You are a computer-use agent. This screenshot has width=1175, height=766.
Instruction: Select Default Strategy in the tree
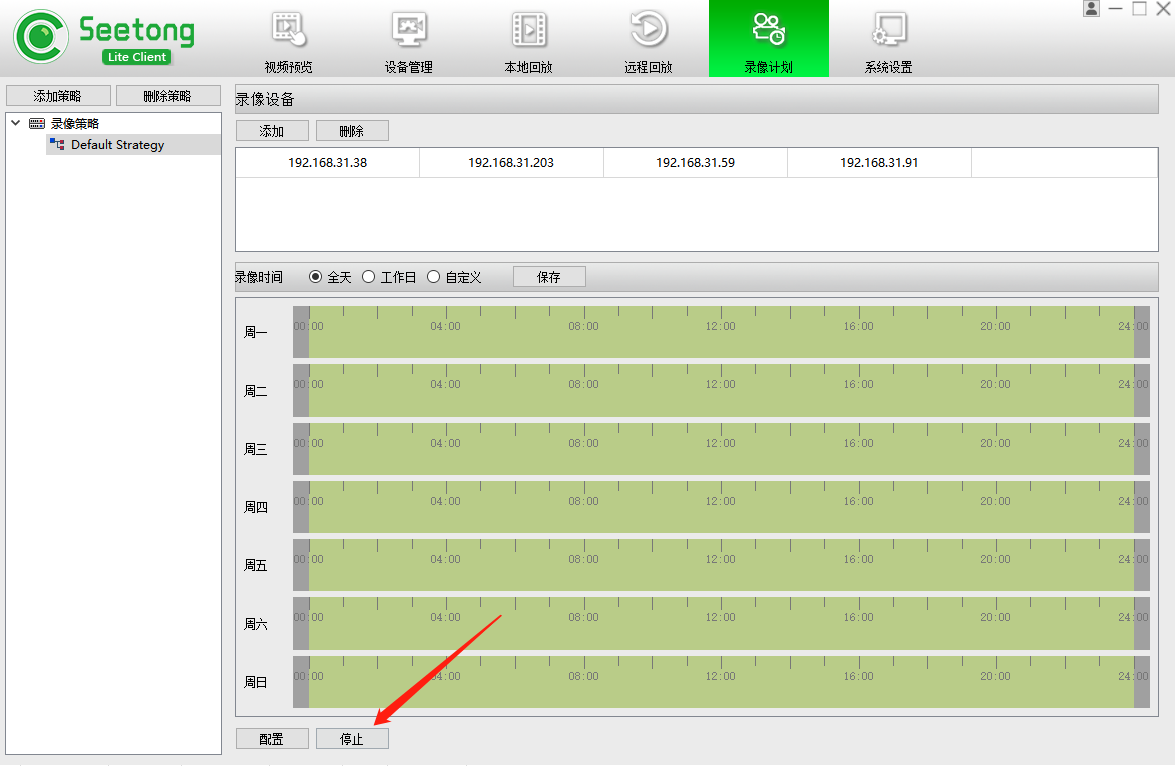[117, 145]
